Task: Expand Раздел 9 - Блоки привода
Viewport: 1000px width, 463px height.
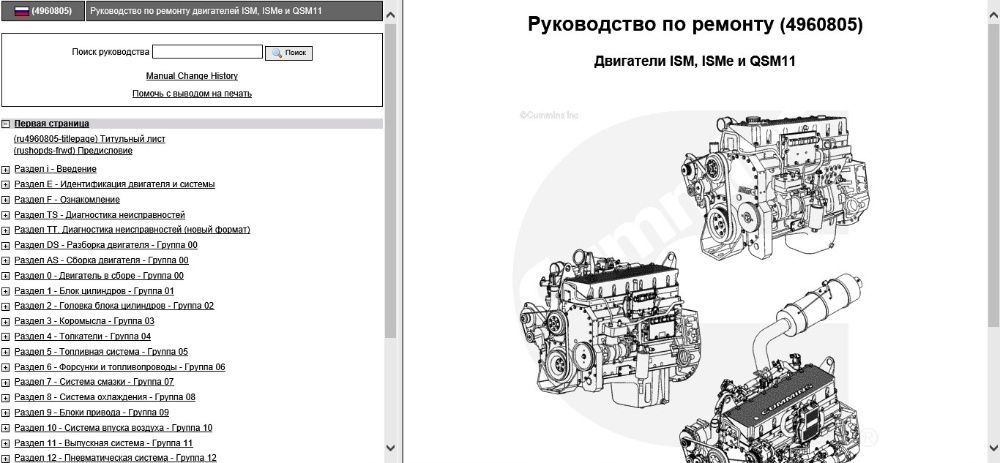Action: pos(6,413)
